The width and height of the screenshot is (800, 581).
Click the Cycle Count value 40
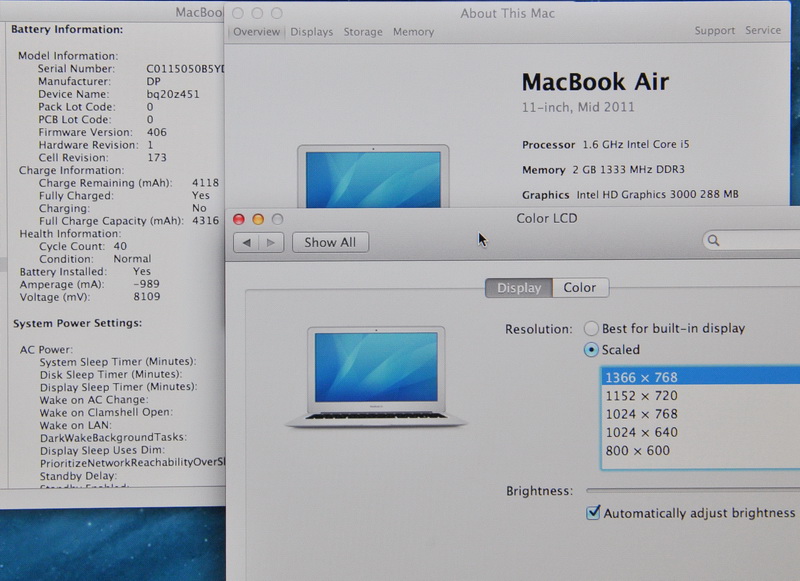[x=120, y=246]
